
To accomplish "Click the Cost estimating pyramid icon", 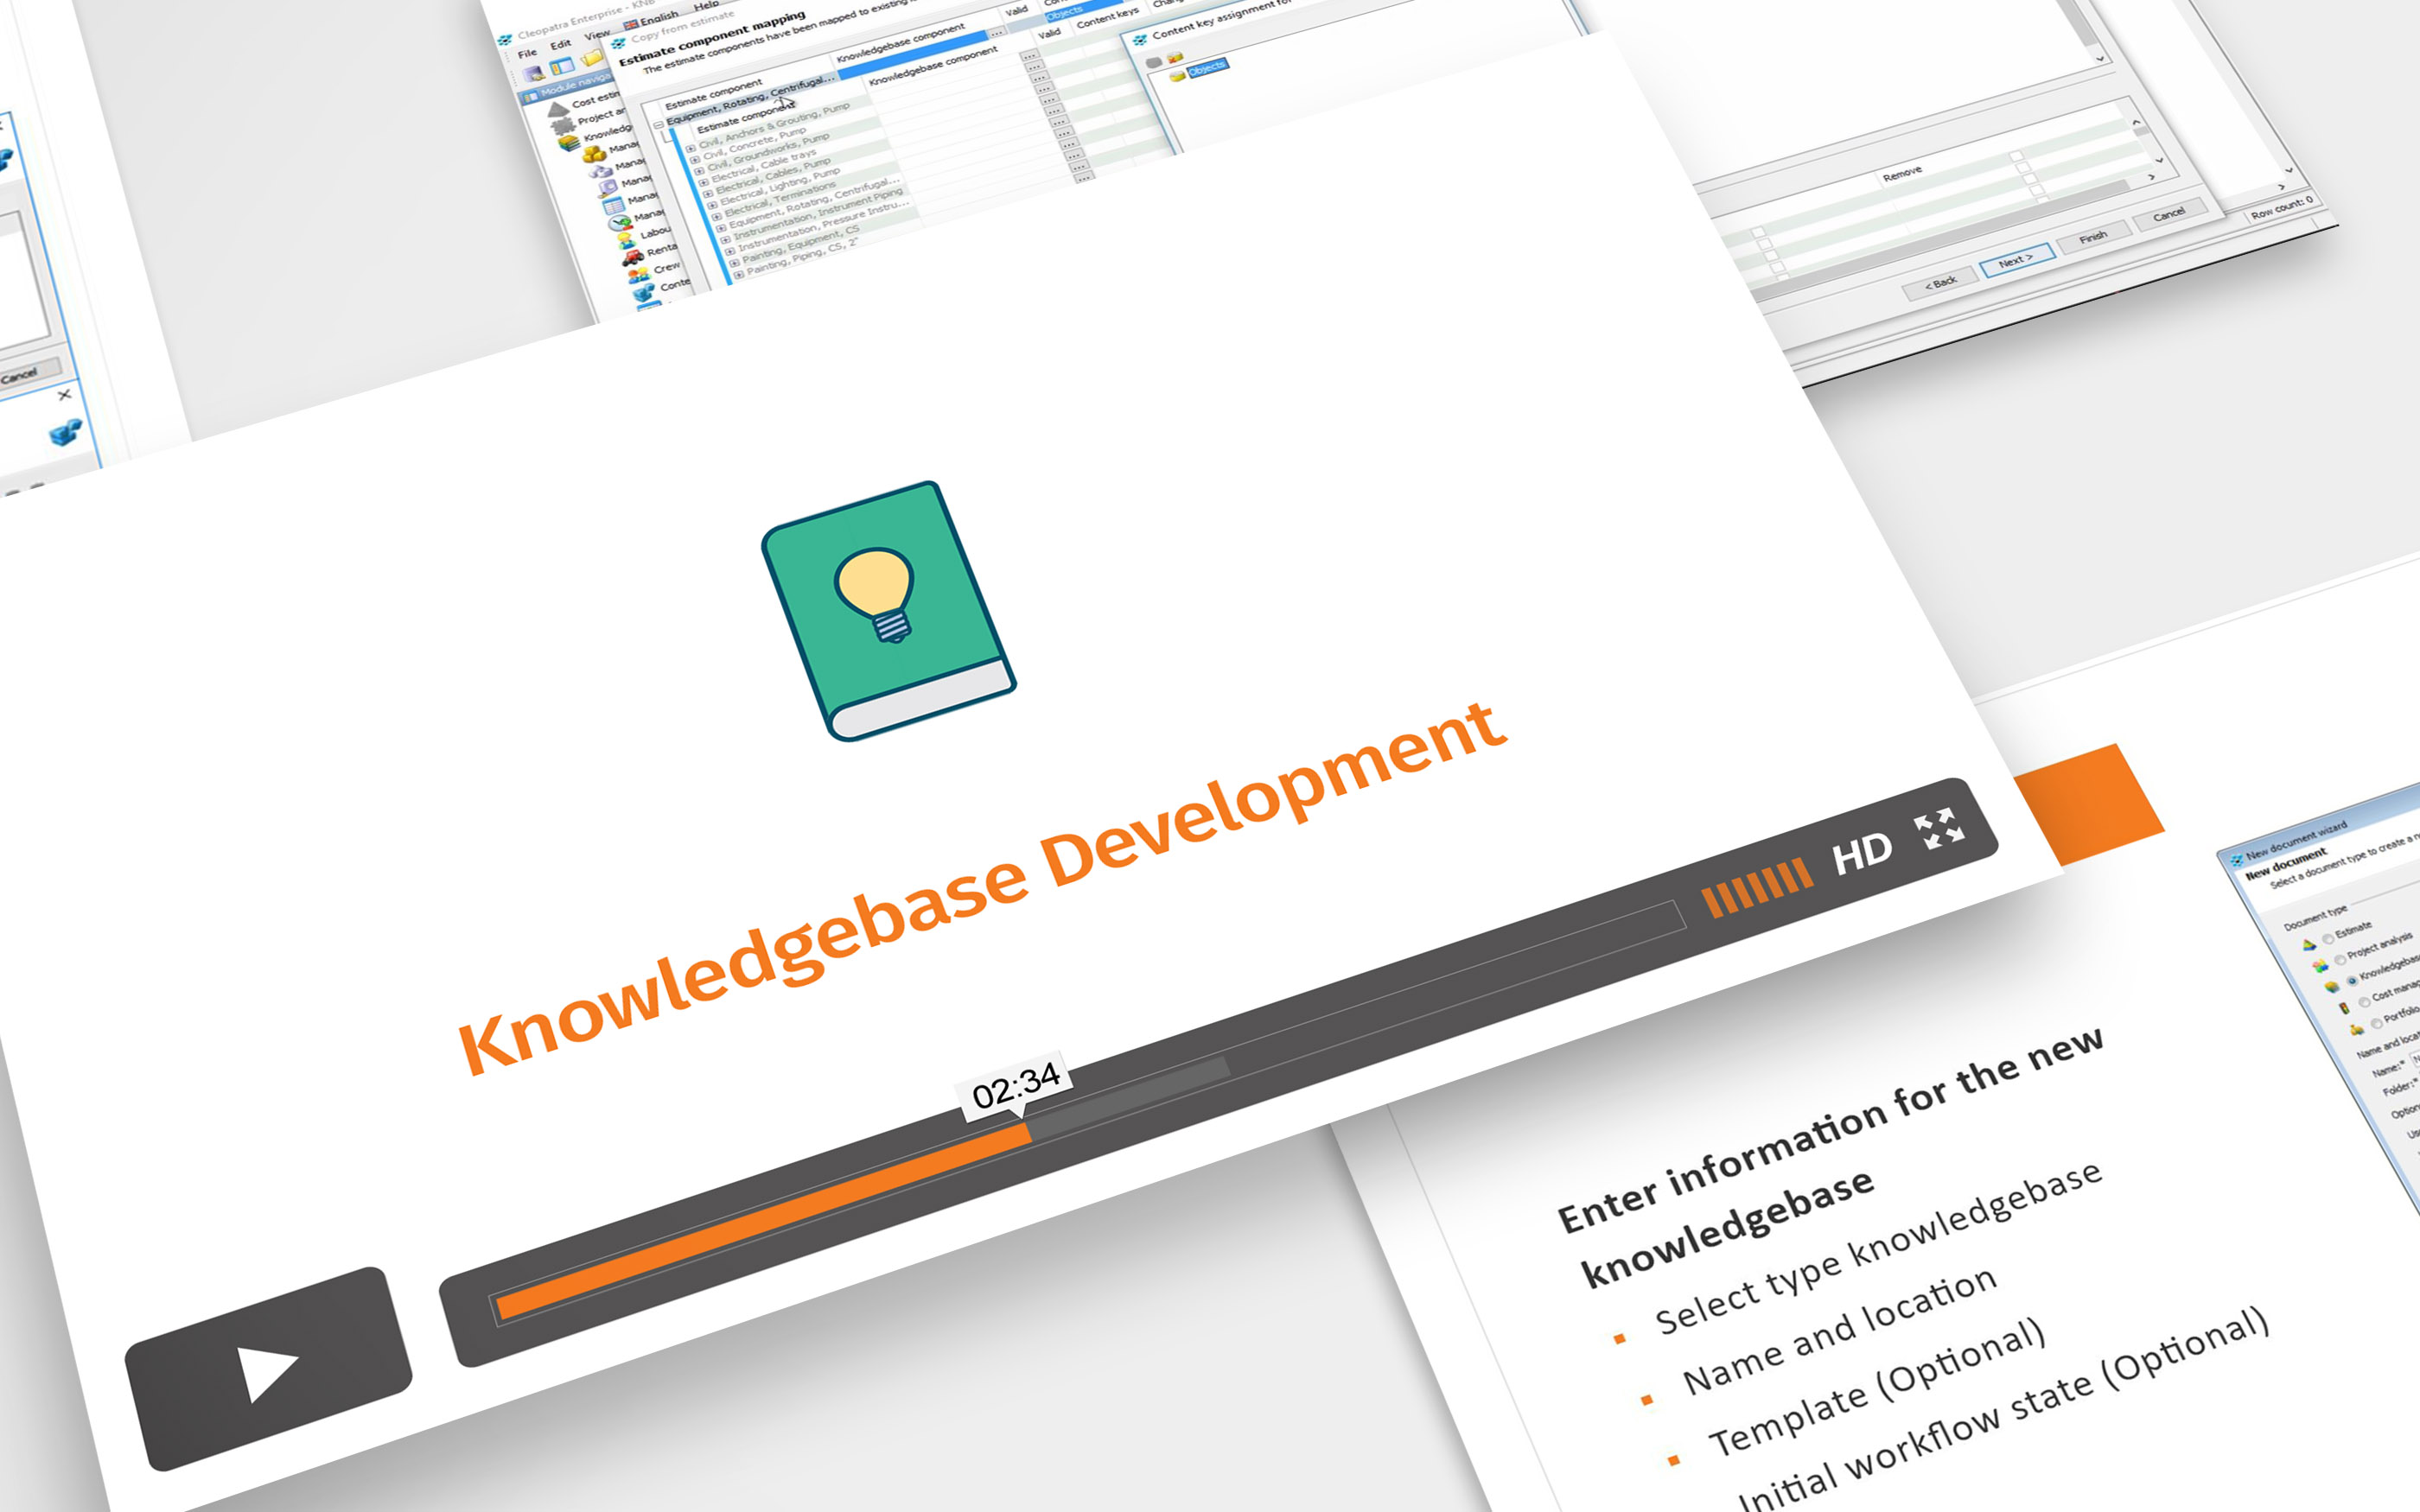I will point(558,108).
